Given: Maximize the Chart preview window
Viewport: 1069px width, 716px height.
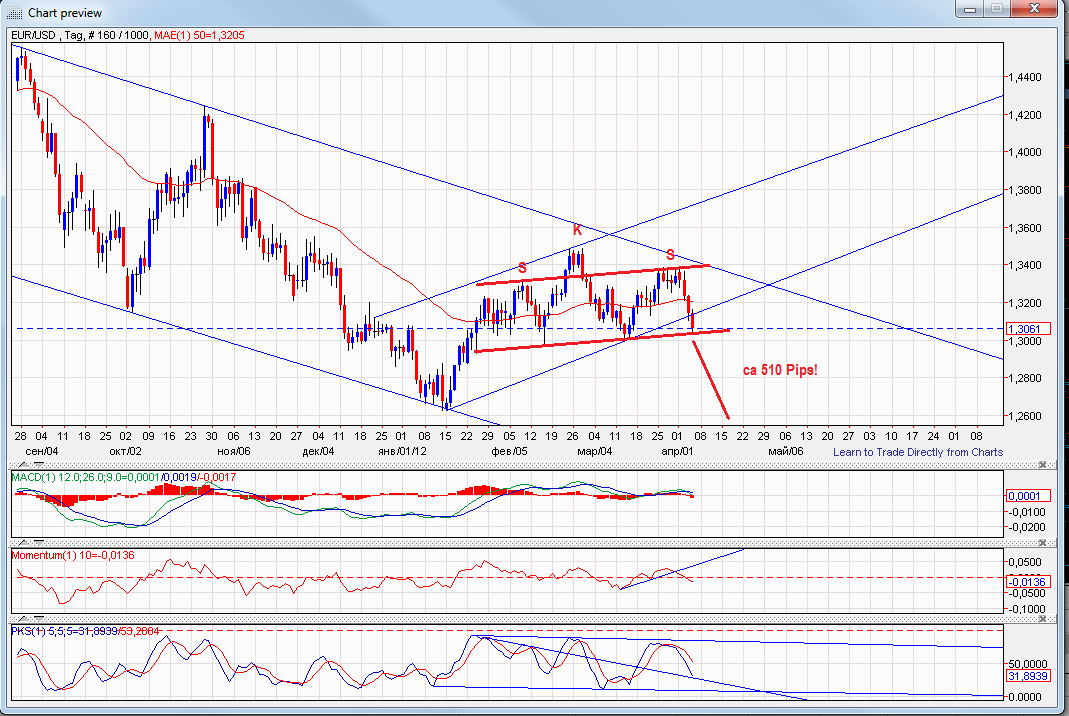Looking at the screenshot, I should [x=997, y=9].
